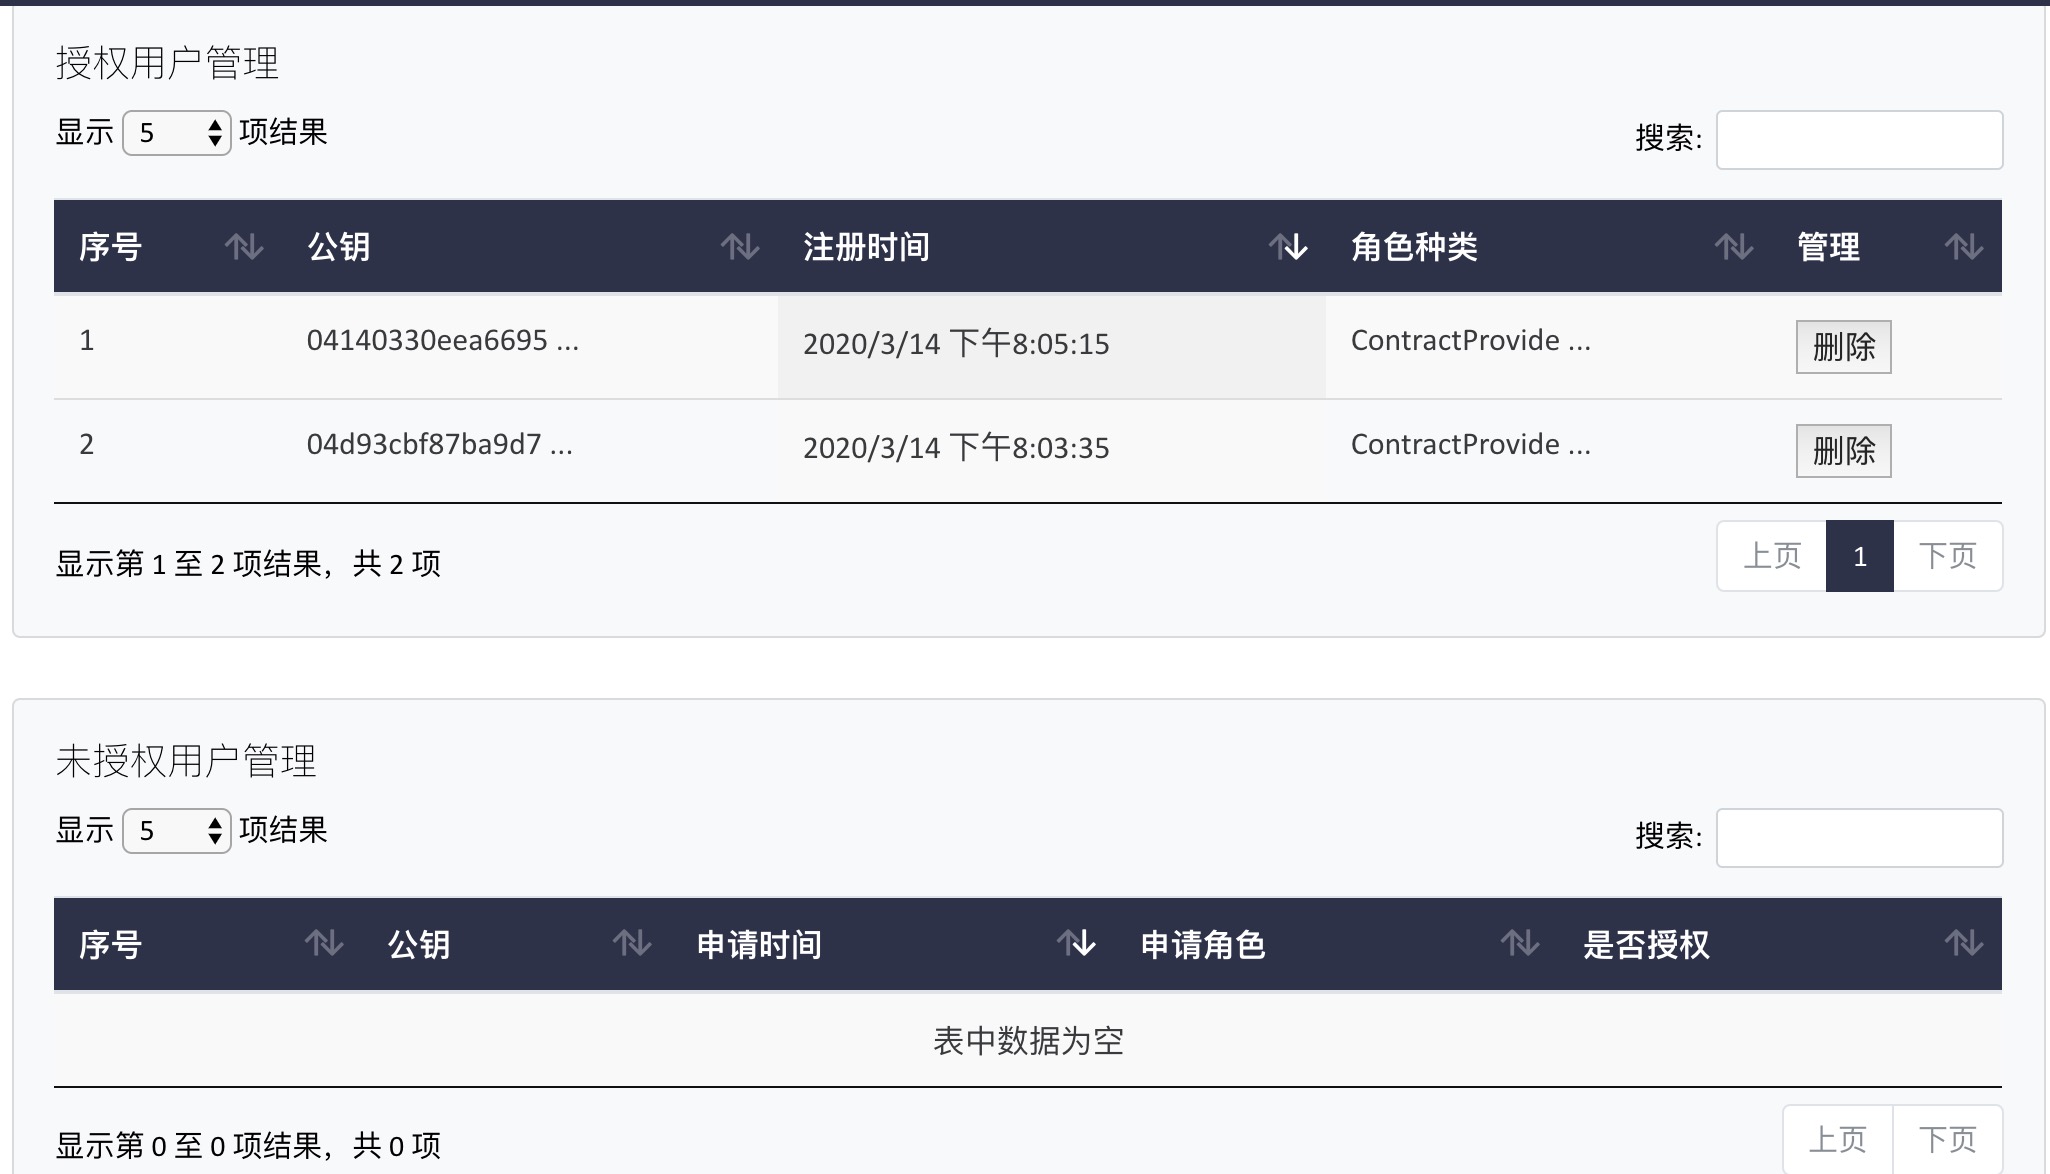Sort by 角色种类 column arrows
The height and width of the screenshot is (1174, 2050).
click(1734, 247)
